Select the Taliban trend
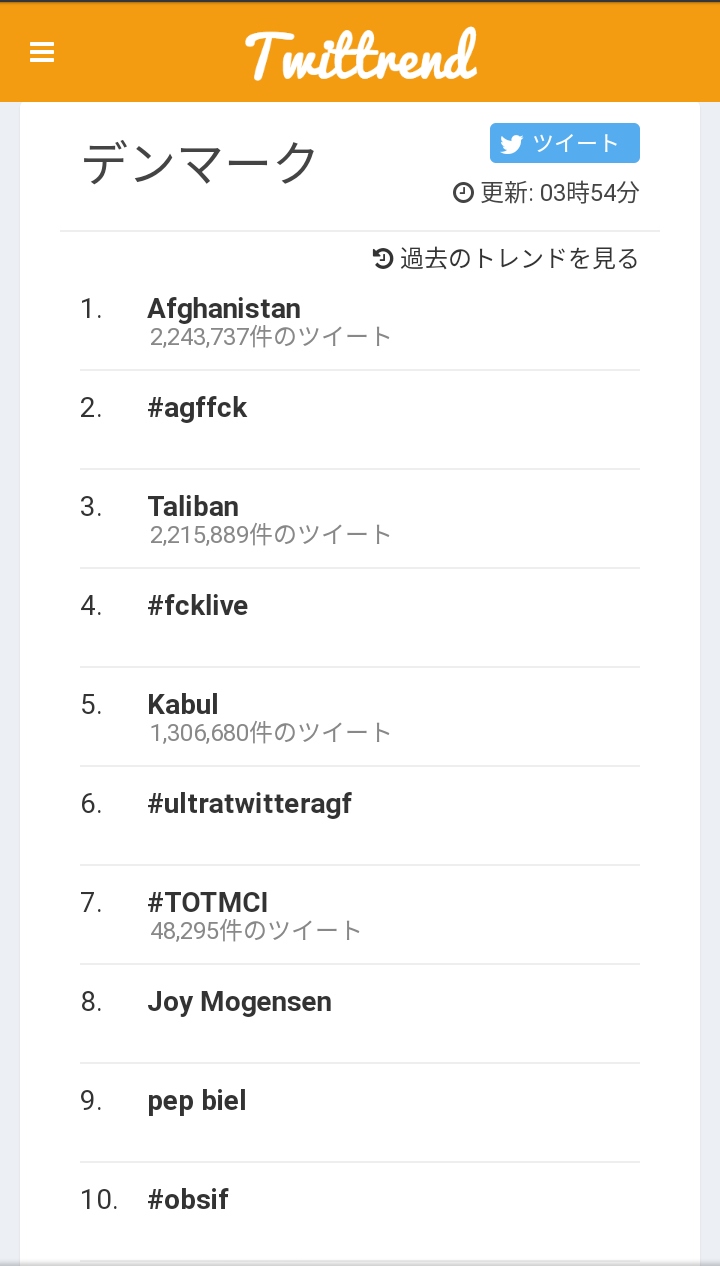The image size is (720, 1266). (x=193, y=506)
